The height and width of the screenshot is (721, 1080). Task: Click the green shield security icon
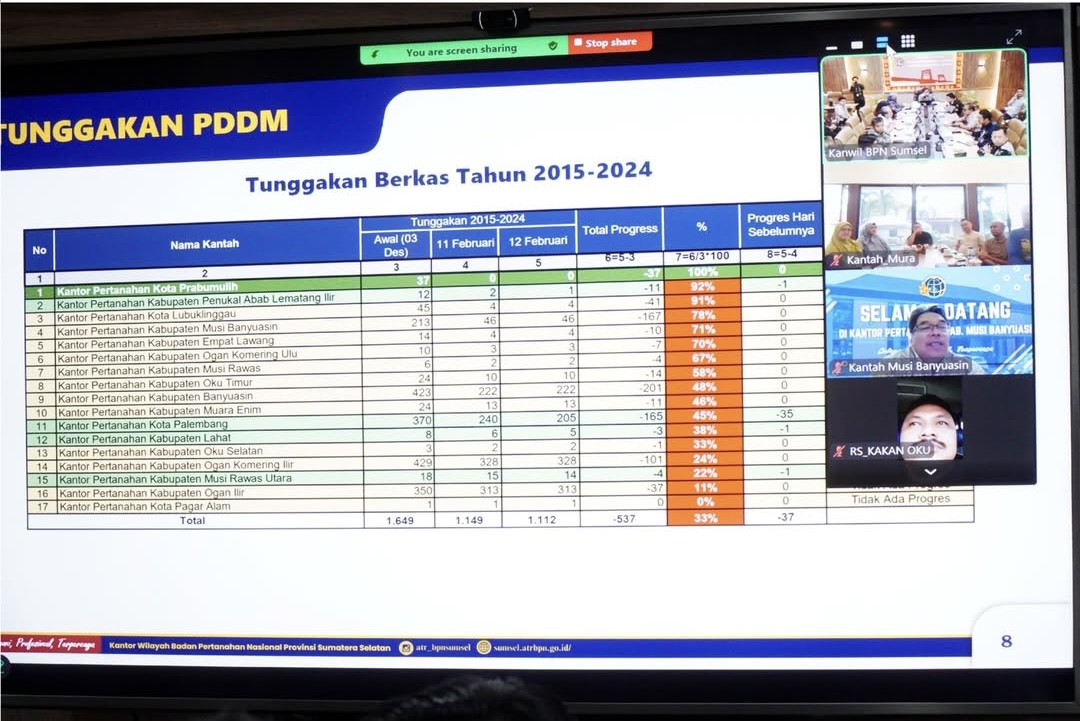click(x=553, y=46)
